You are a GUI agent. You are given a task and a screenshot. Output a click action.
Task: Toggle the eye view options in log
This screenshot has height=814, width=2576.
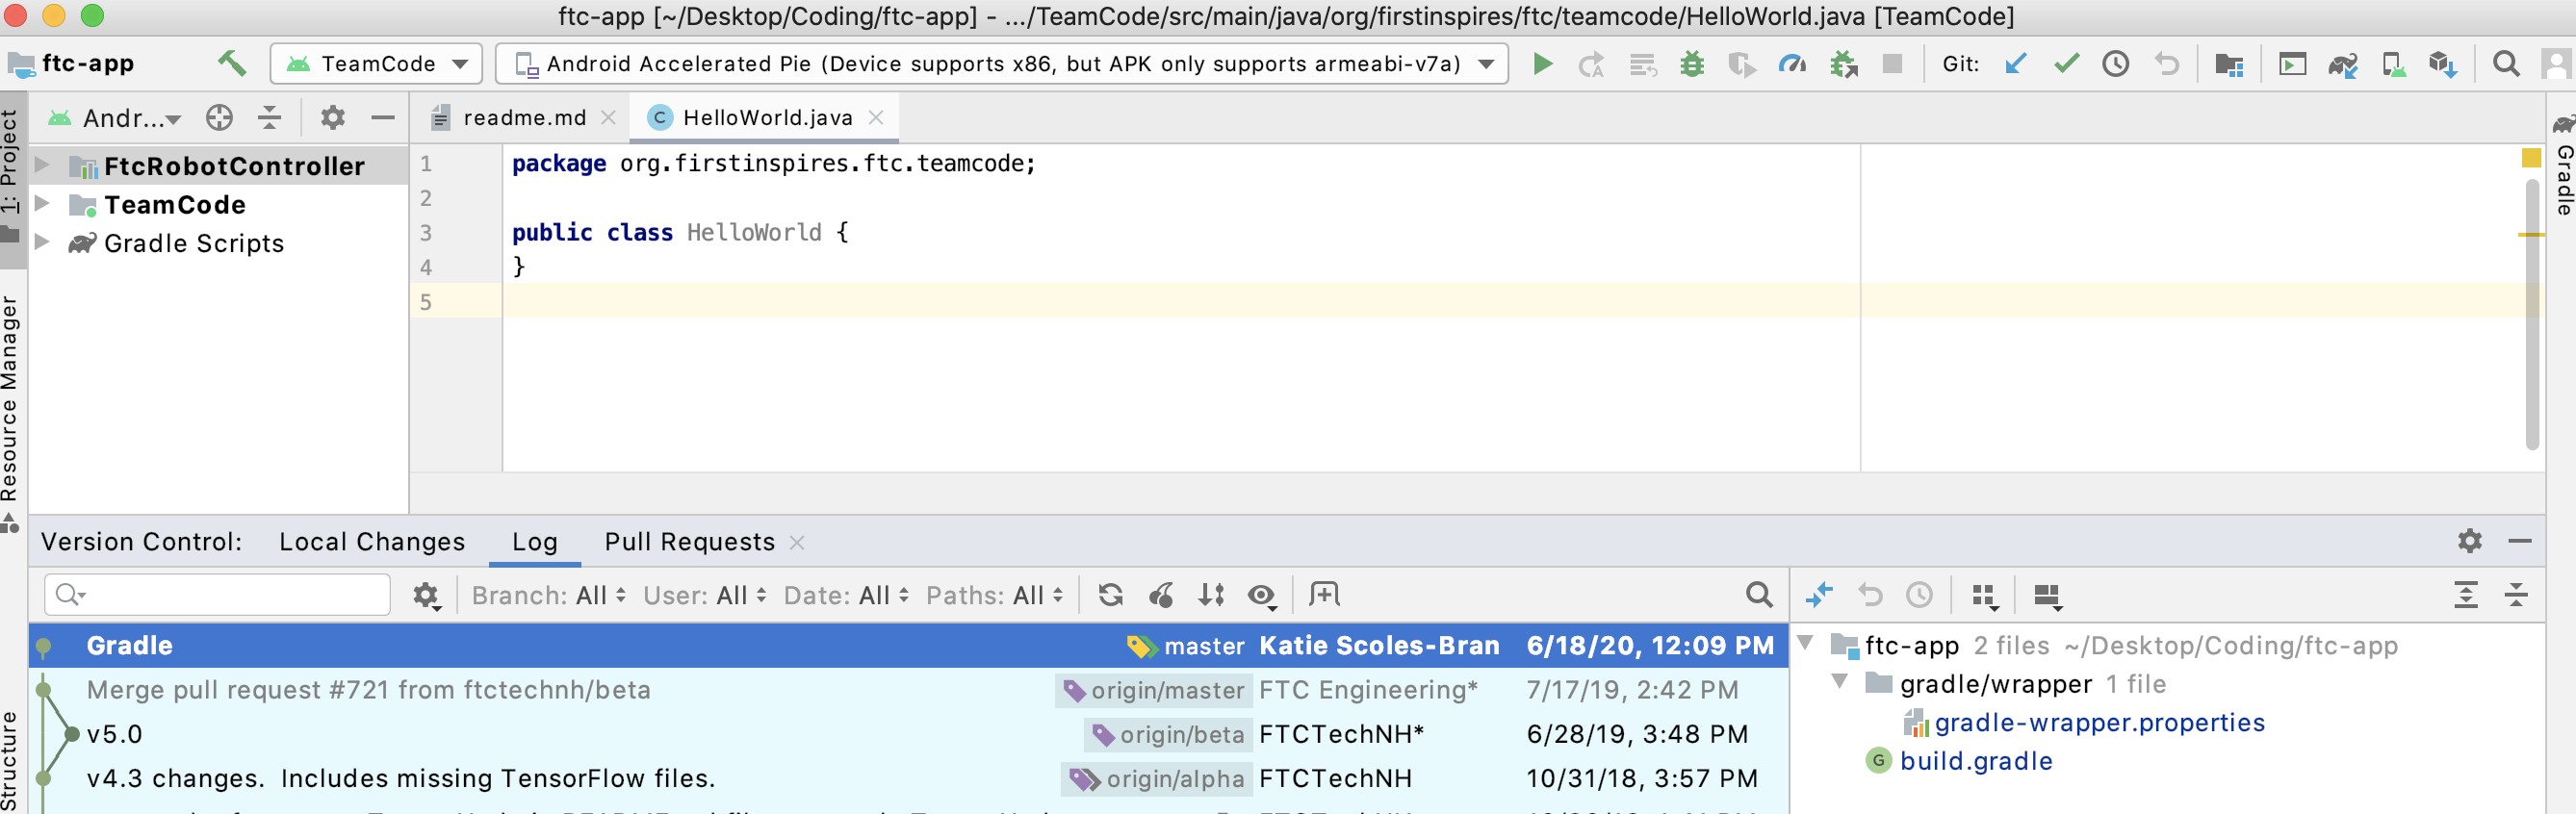[1262, 595]
